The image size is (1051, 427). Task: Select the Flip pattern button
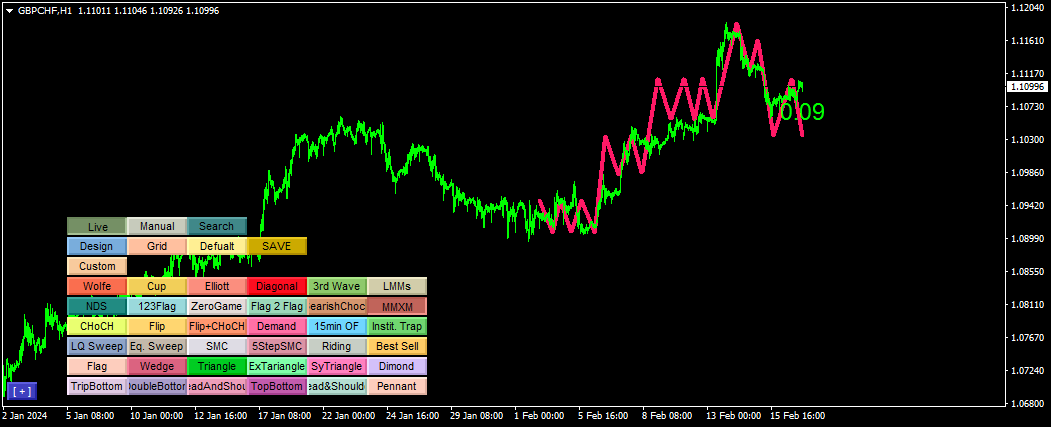pyautogui.click(x=157, y=326)
